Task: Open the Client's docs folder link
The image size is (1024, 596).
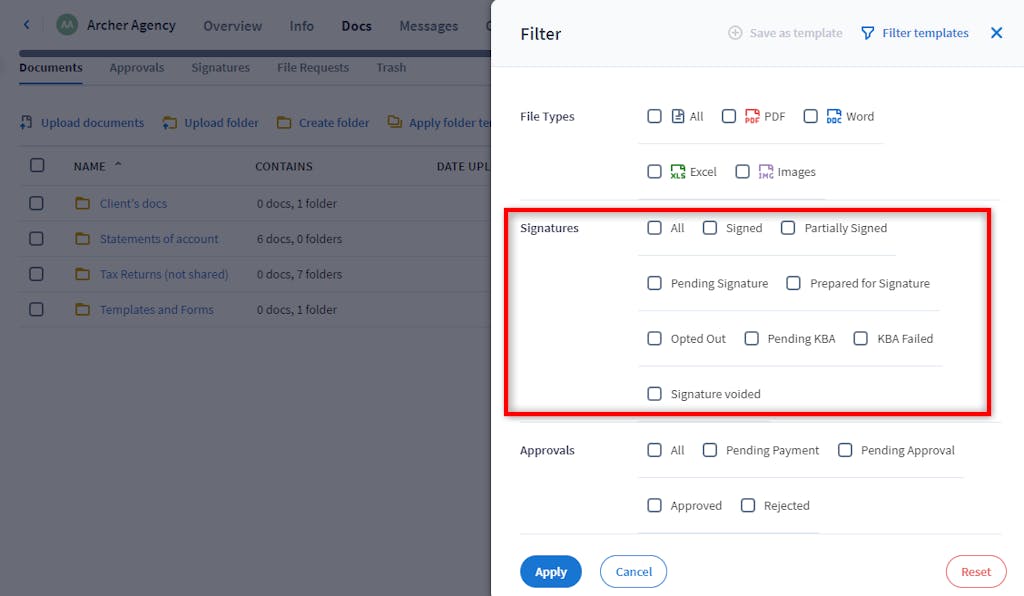Action: (x=133, y=204)
